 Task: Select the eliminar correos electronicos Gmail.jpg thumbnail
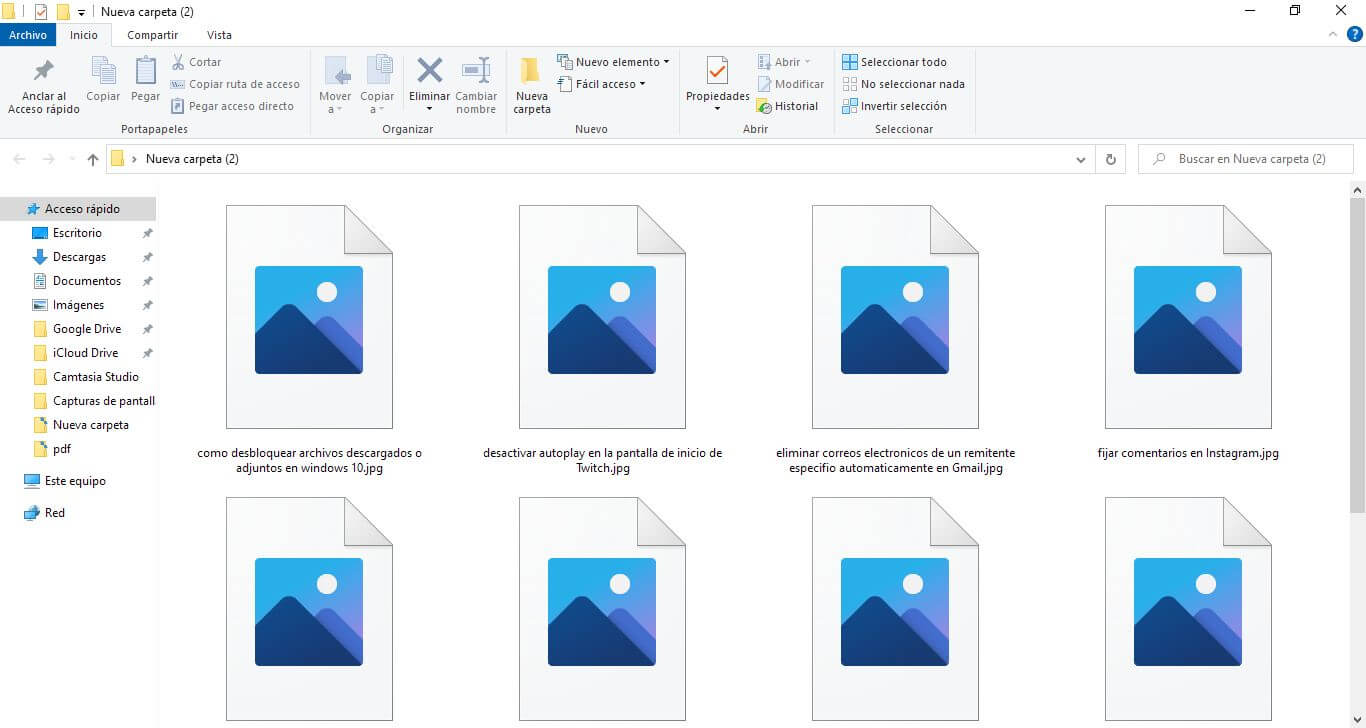[x=895, y=317]
